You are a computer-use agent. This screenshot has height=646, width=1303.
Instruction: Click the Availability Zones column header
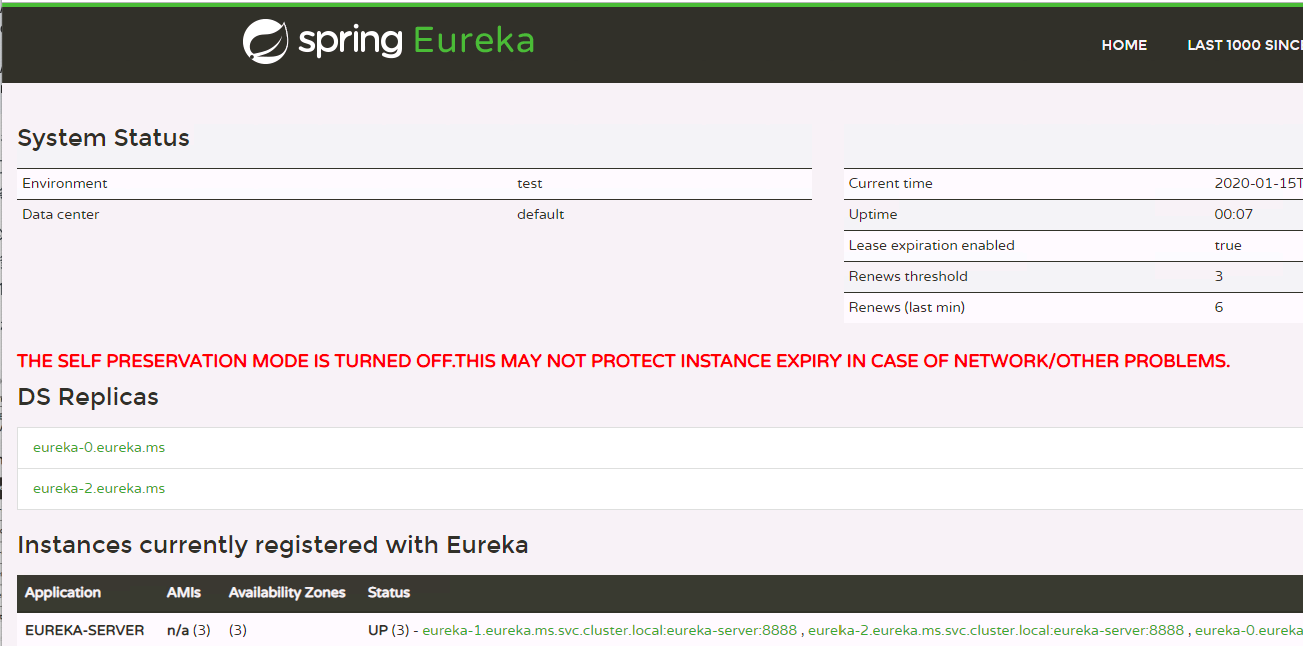point(287,593)
